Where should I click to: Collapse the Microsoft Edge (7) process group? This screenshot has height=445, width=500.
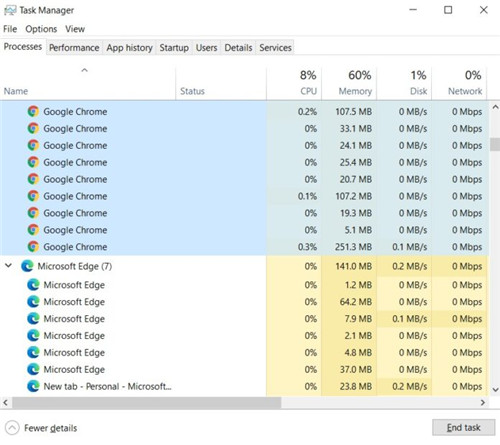tap(9, 266)
